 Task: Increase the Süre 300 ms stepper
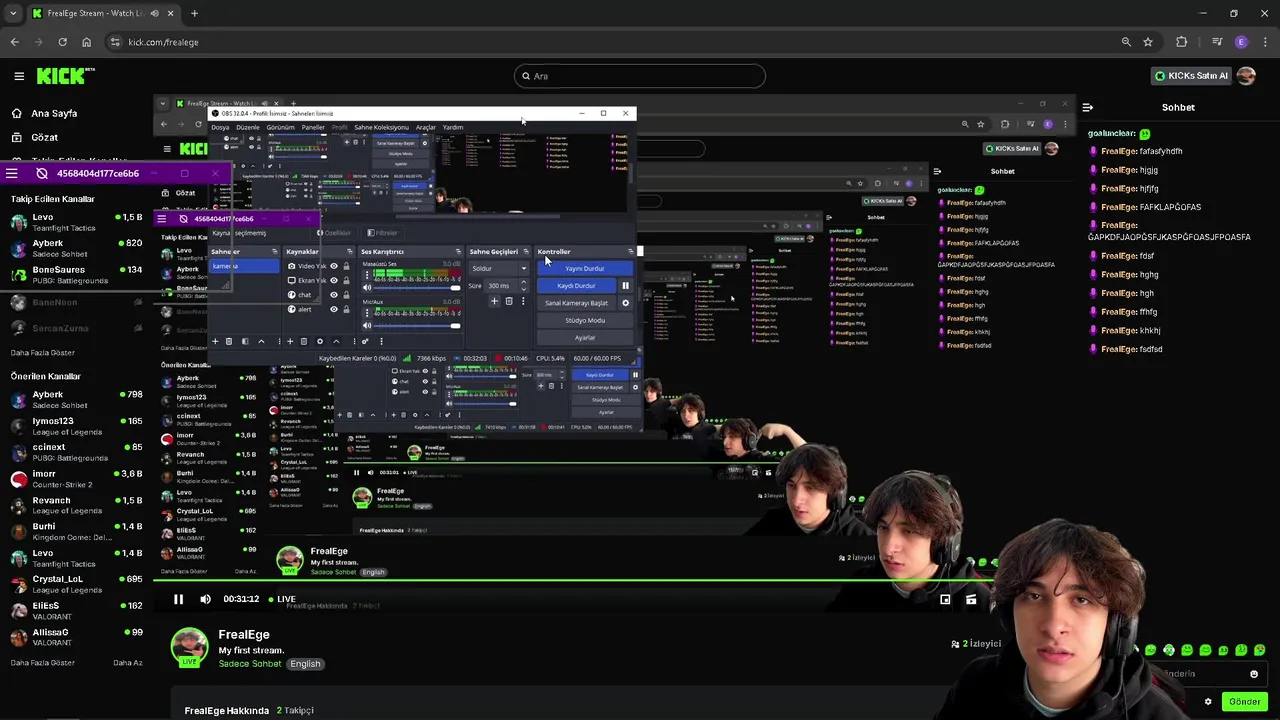tap(523, 282)
